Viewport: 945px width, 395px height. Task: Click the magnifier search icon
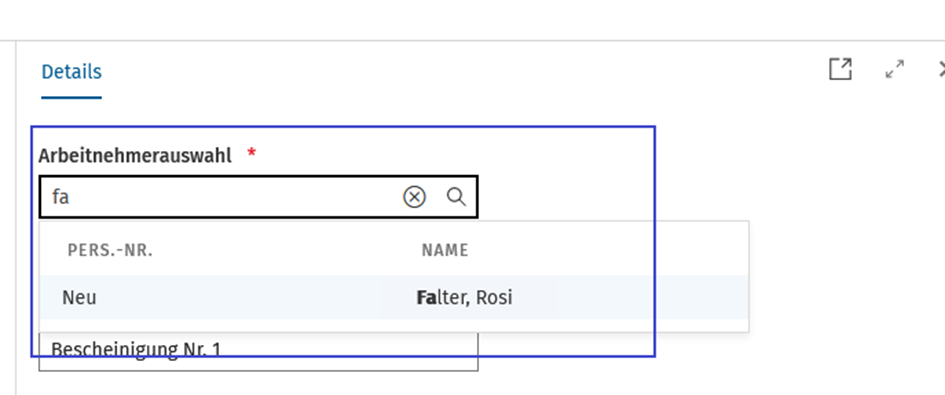pos(456,197)
